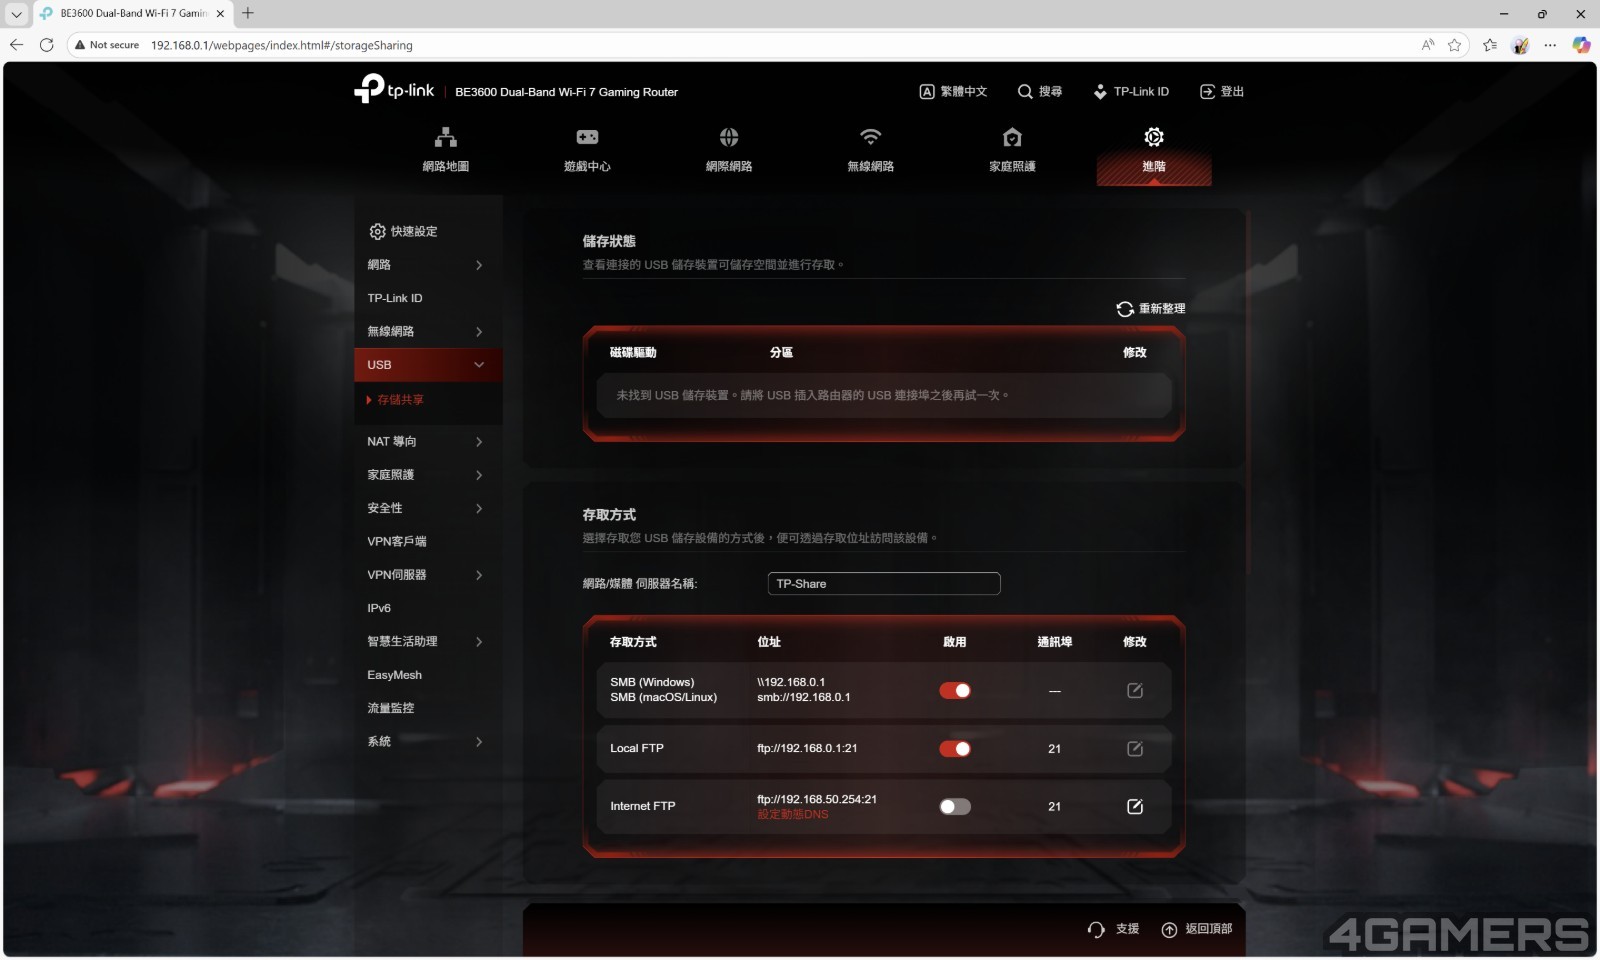This screenshot has height=960, width=1600.
Task: Open the 繁體中文 language selector
Action: (953, 92)
